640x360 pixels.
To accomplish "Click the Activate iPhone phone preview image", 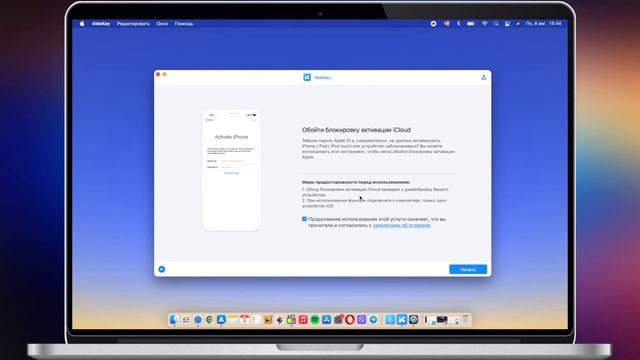I will pyautogui.click(x=231, y=170).
